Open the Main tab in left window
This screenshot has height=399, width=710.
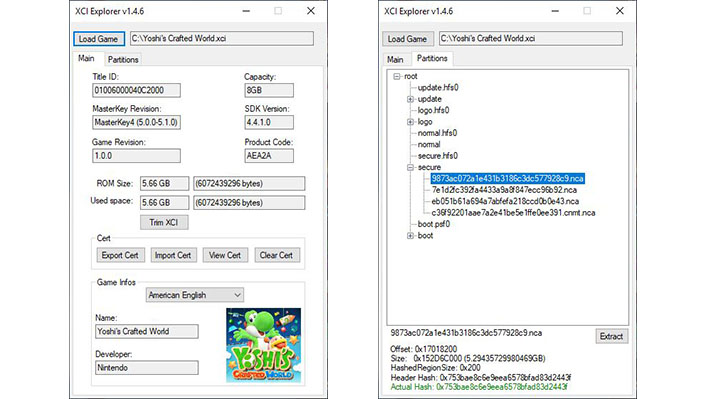tap(86, 58)
